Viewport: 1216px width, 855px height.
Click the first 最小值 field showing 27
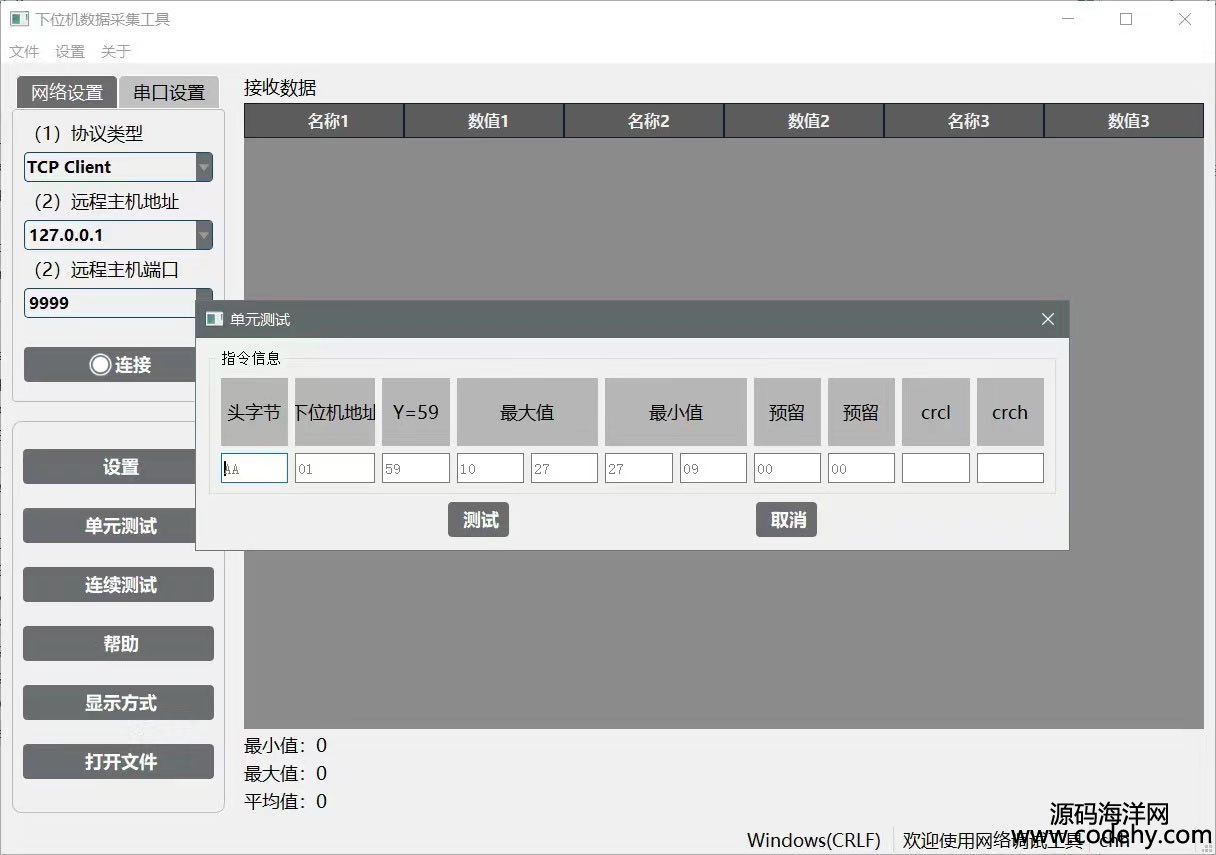click(x=639, y=468)
